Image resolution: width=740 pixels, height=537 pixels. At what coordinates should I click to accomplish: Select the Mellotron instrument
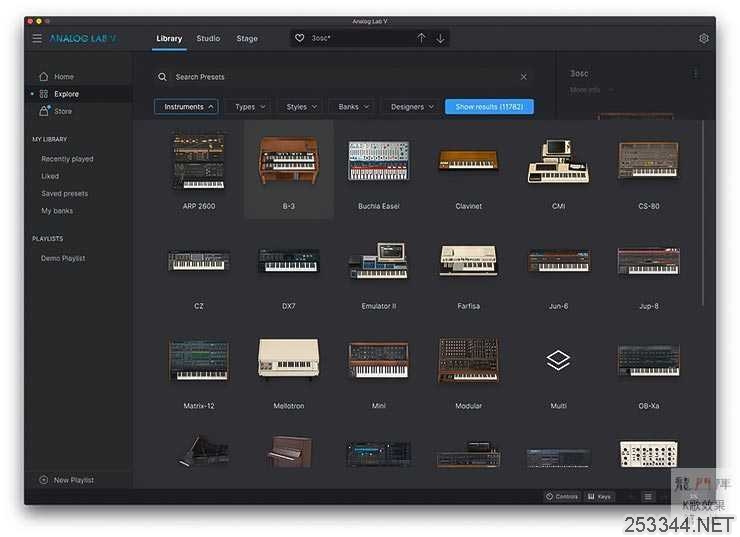[x=289, y=370]
